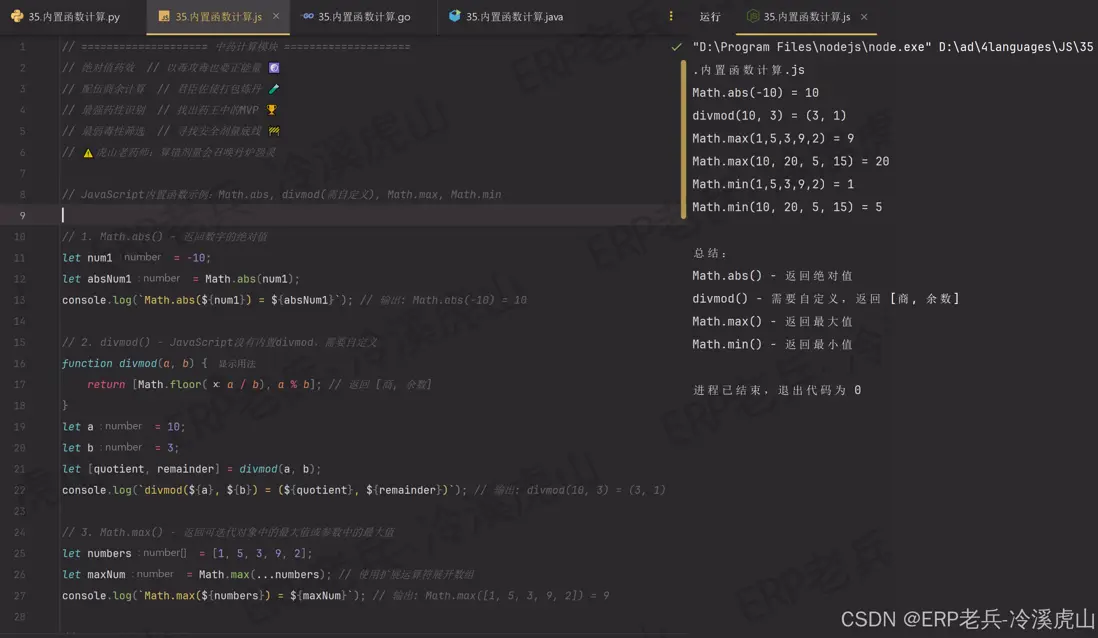Click the comment '// 1. Math.abs()'

164,237
